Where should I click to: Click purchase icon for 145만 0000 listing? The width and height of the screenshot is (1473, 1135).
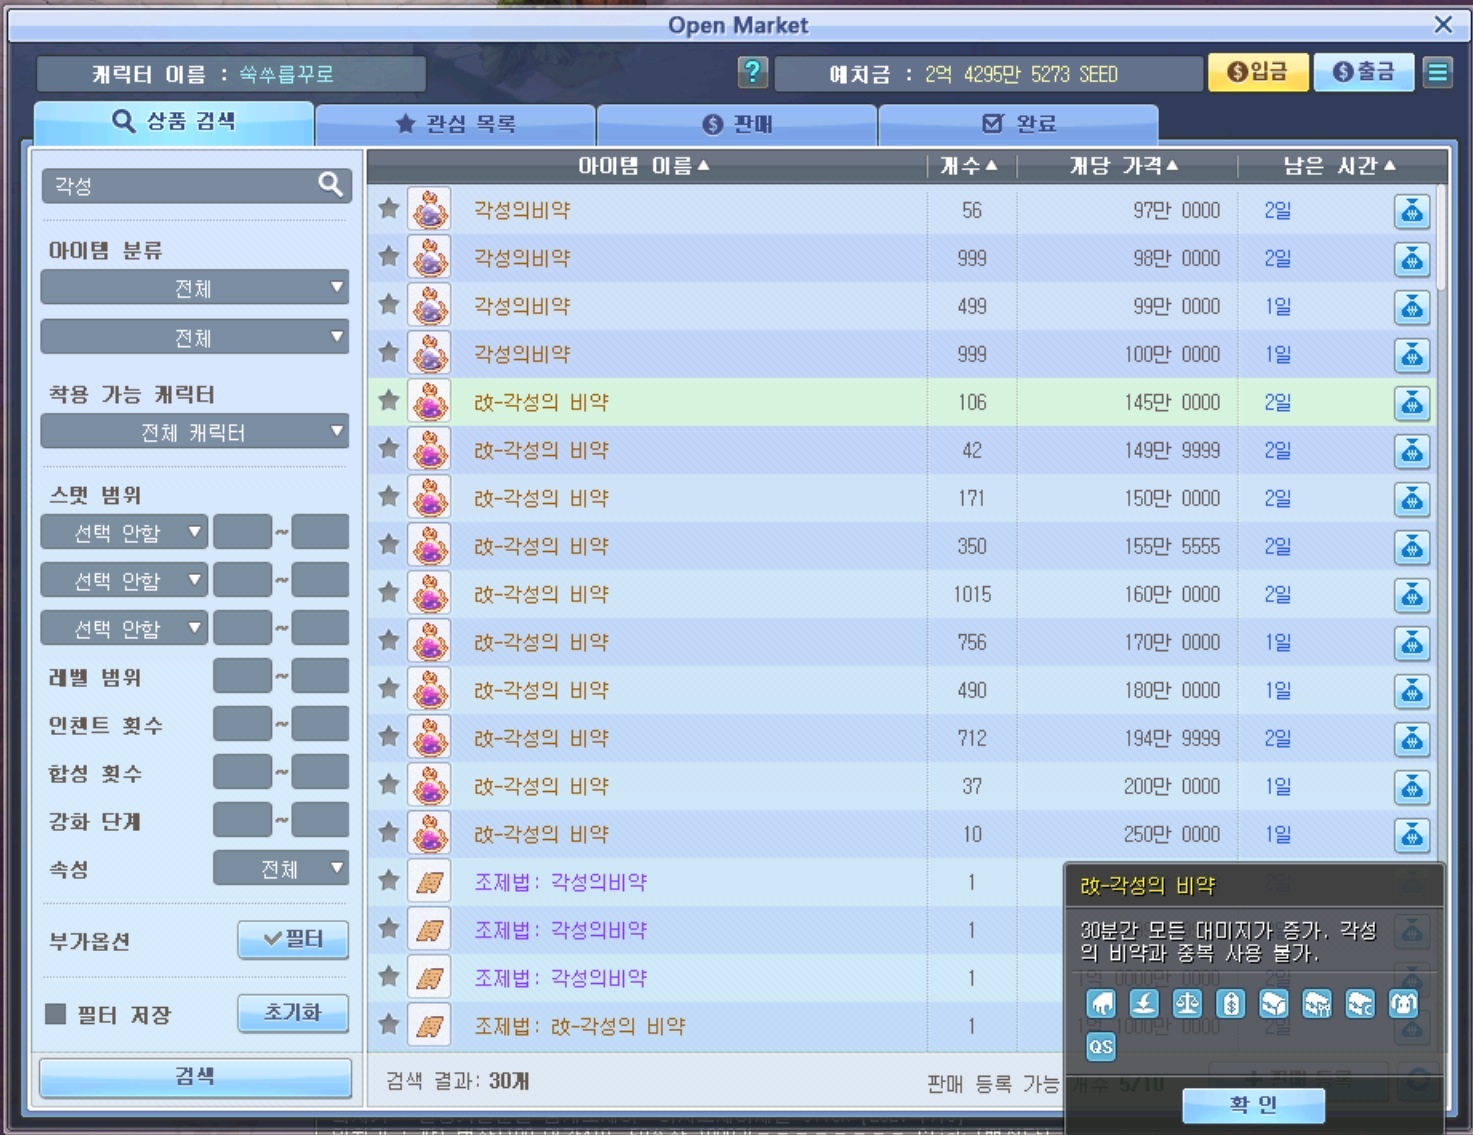pos(1411,403)
